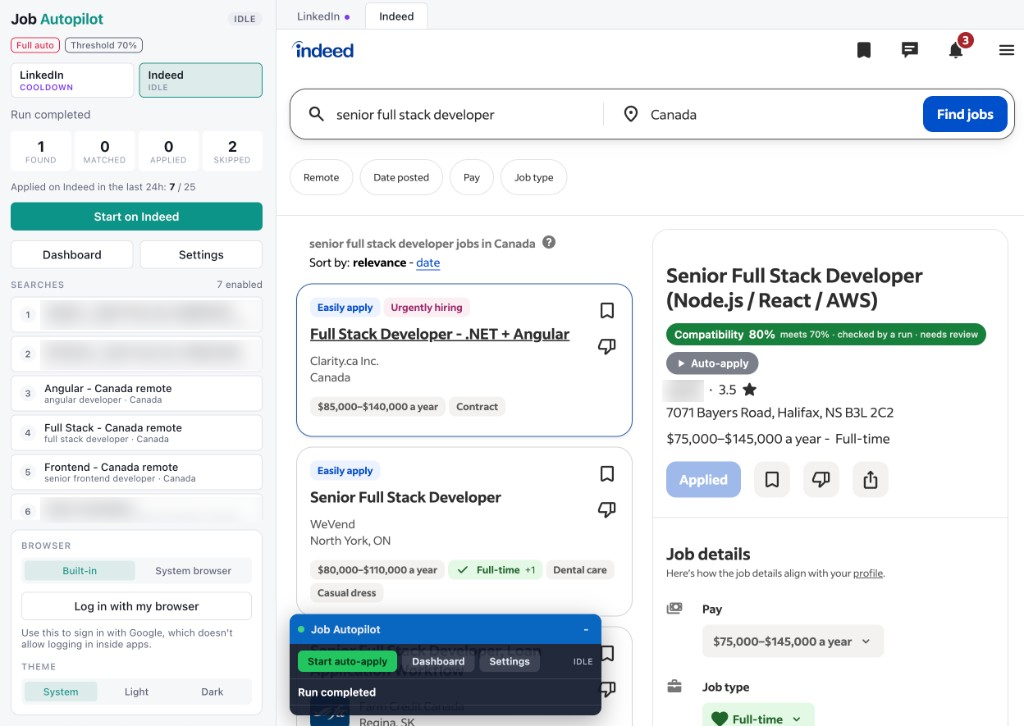Open the sidebar Dashboard button

click(72, 255)
